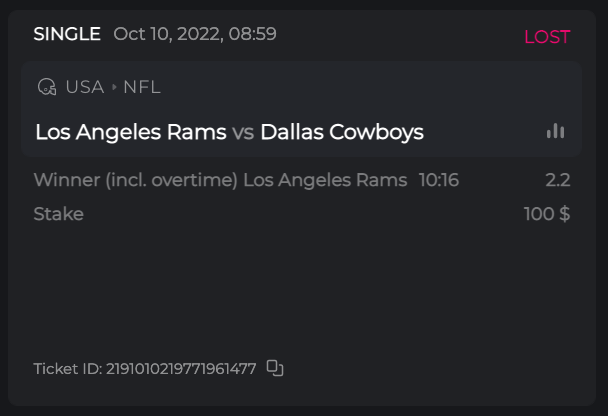Copy the ticket ID using the copy icon

point(275,368)
